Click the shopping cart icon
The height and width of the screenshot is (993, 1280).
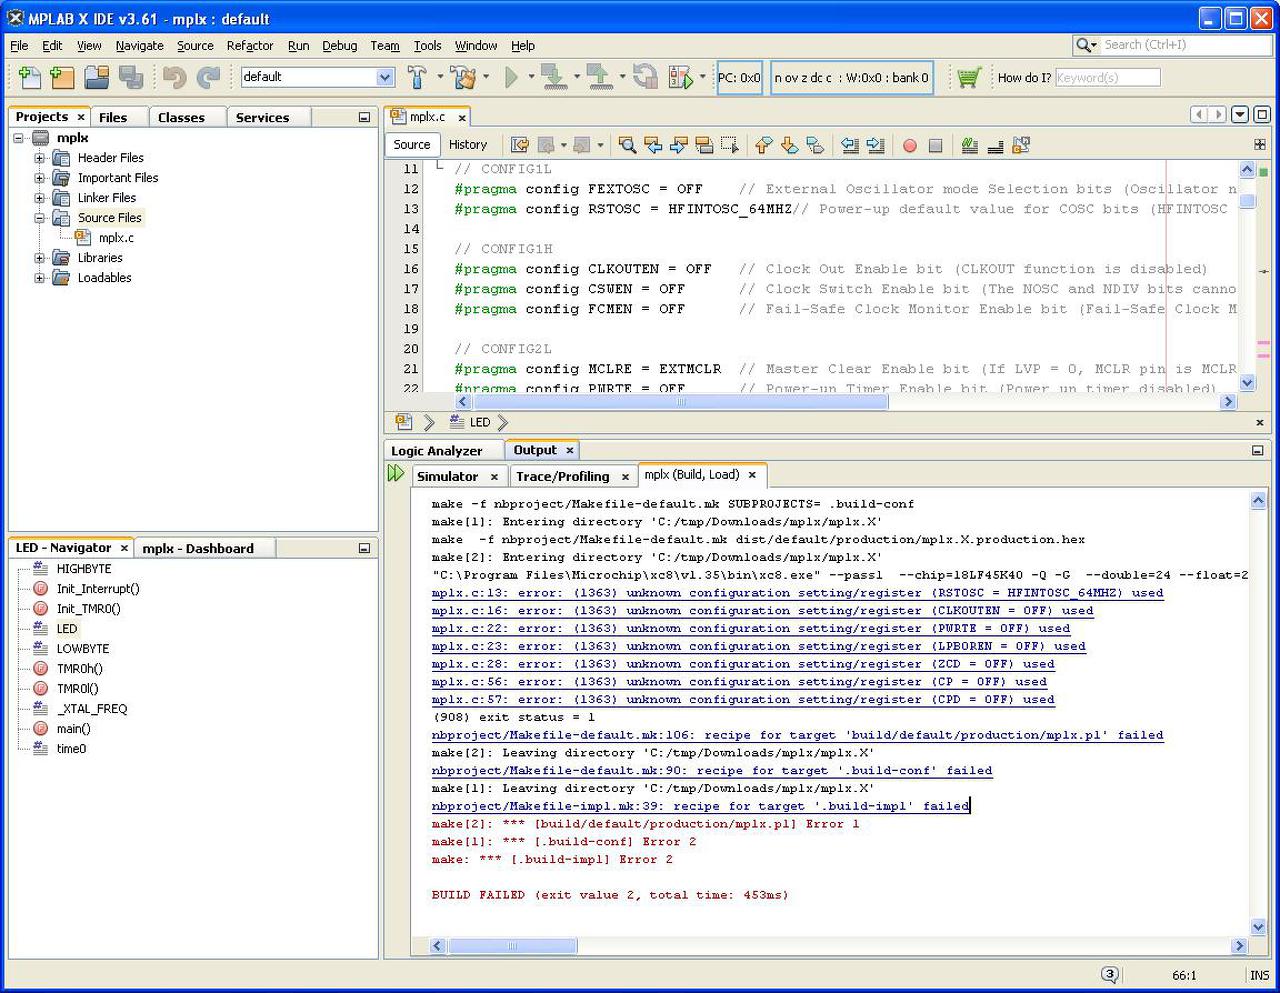click(967, 77)
